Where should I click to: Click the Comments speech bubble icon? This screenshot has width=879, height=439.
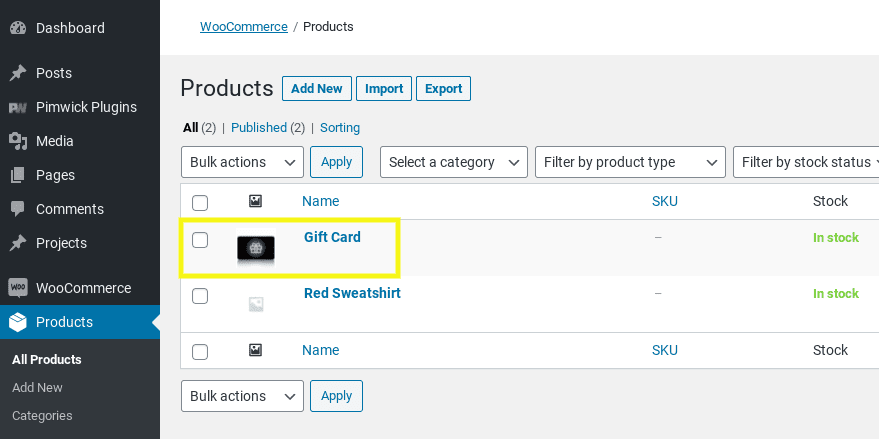click(17, 209)
